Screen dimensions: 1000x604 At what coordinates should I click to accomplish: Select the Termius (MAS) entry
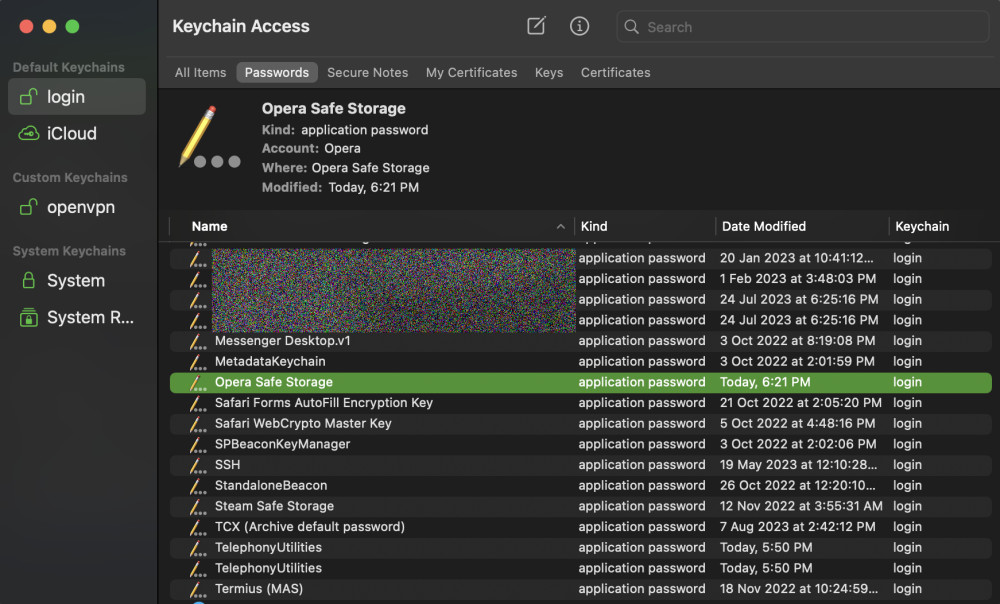pos(258,589)
